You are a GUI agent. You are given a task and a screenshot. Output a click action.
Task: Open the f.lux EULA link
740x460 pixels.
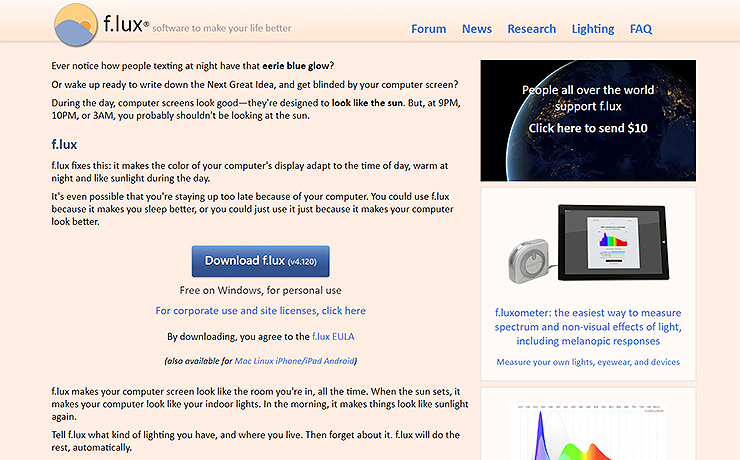click(x=333, y=336)
